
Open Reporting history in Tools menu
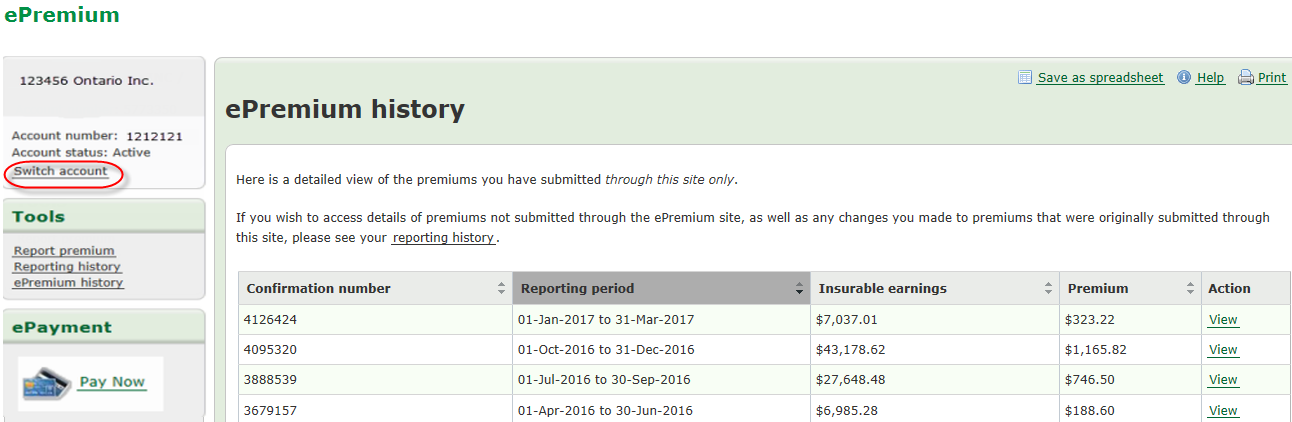[67, 267]
